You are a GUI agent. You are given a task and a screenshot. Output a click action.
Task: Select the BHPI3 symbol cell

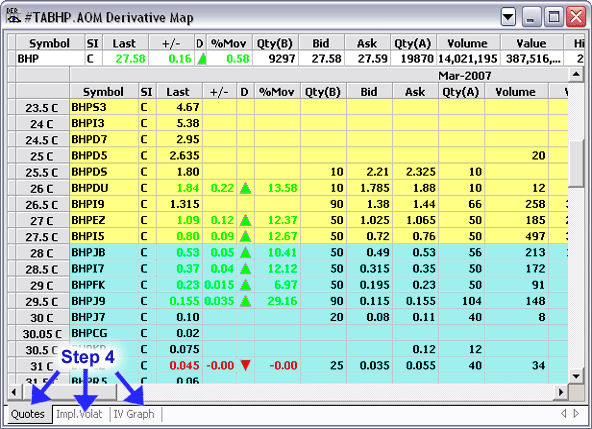point(104,123)
